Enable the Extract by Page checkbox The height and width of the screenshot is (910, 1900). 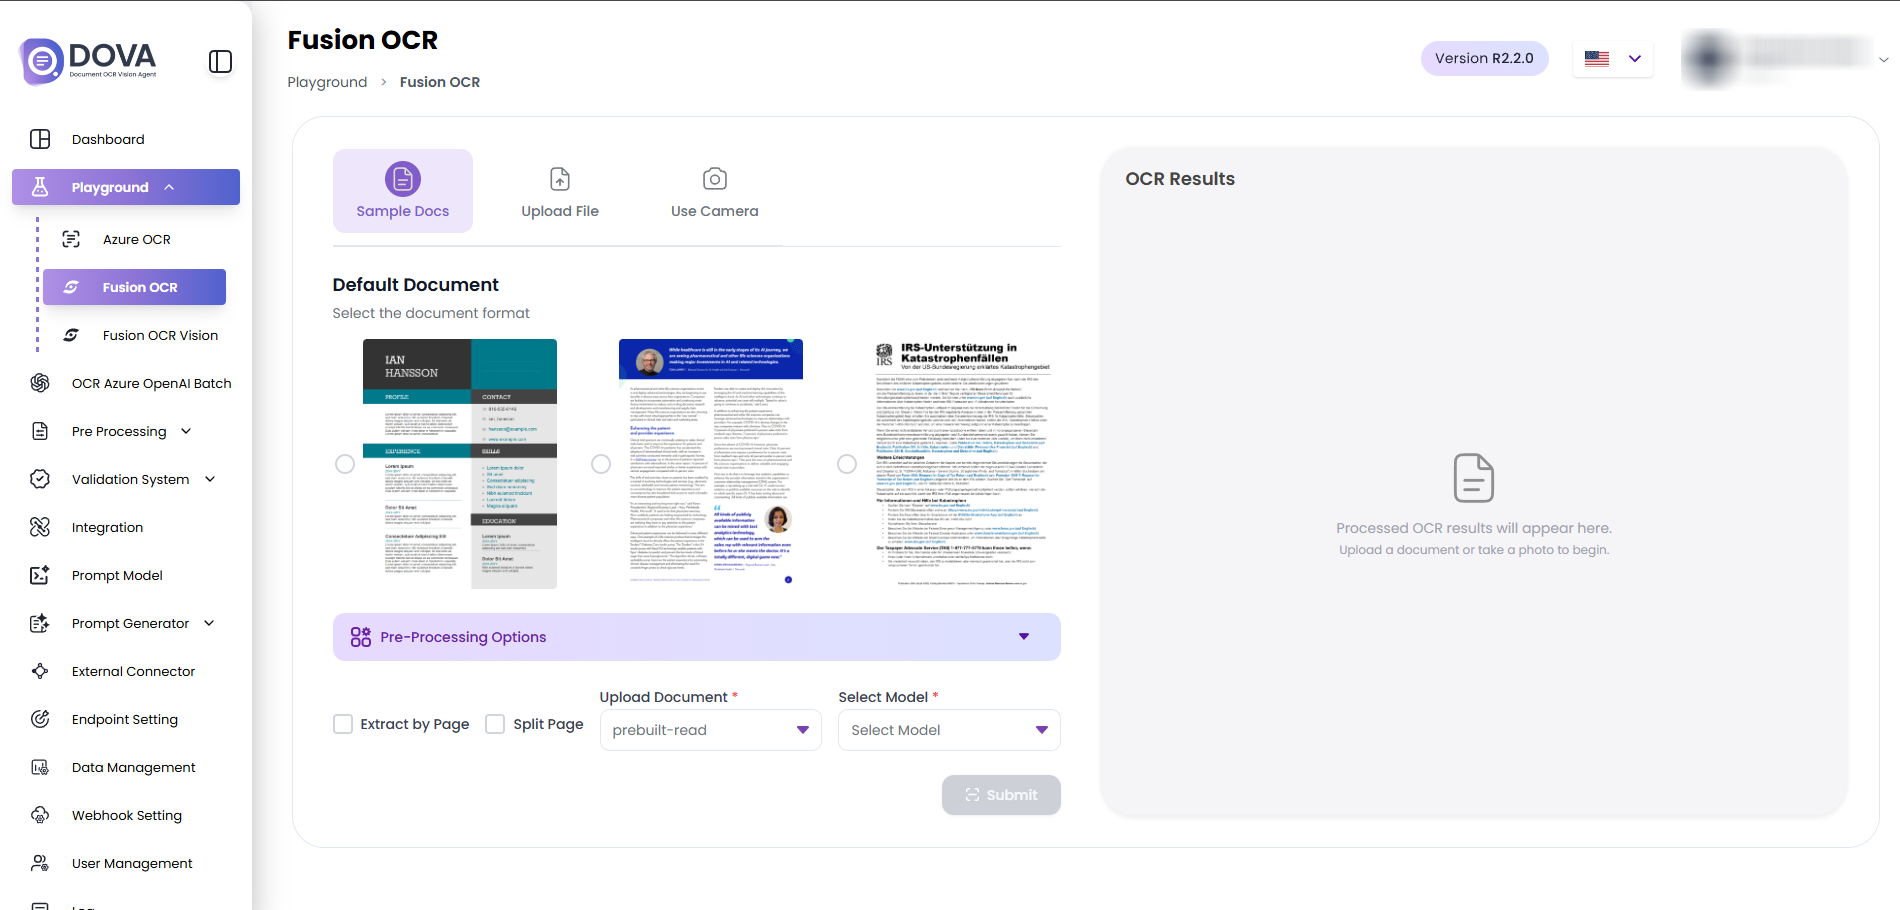[x=343, y=724]
